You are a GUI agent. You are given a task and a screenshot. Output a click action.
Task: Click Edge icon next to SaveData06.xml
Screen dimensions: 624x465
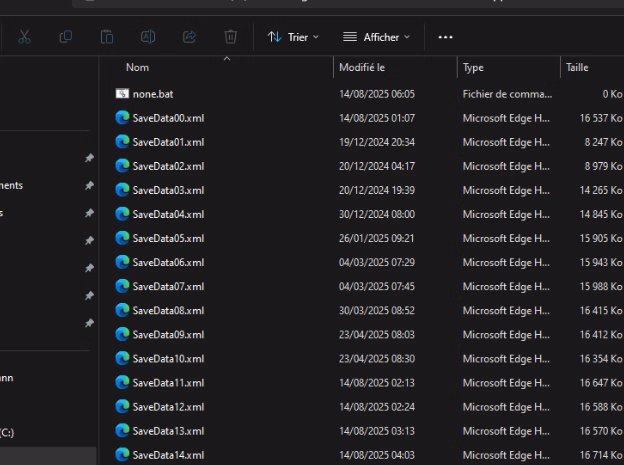pyautogui.click(x=123, y=262)
